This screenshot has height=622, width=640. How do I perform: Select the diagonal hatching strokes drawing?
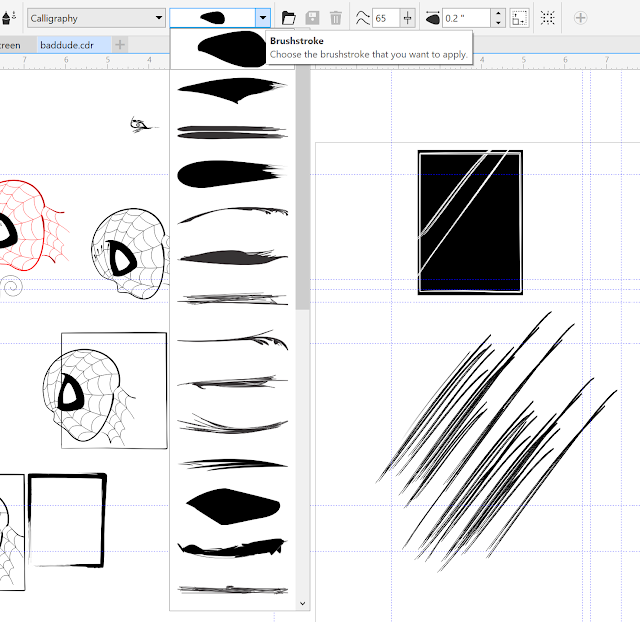tap(496, 442)
